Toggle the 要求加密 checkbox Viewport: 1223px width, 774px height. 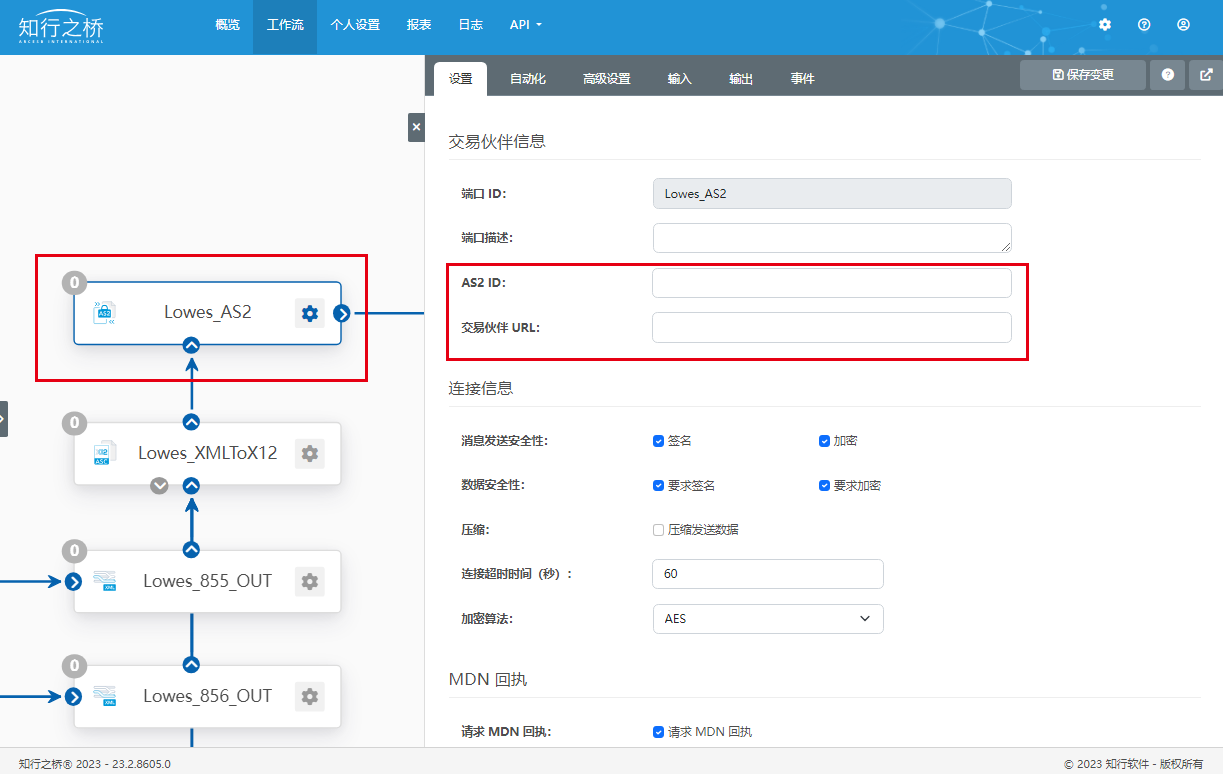825,486
